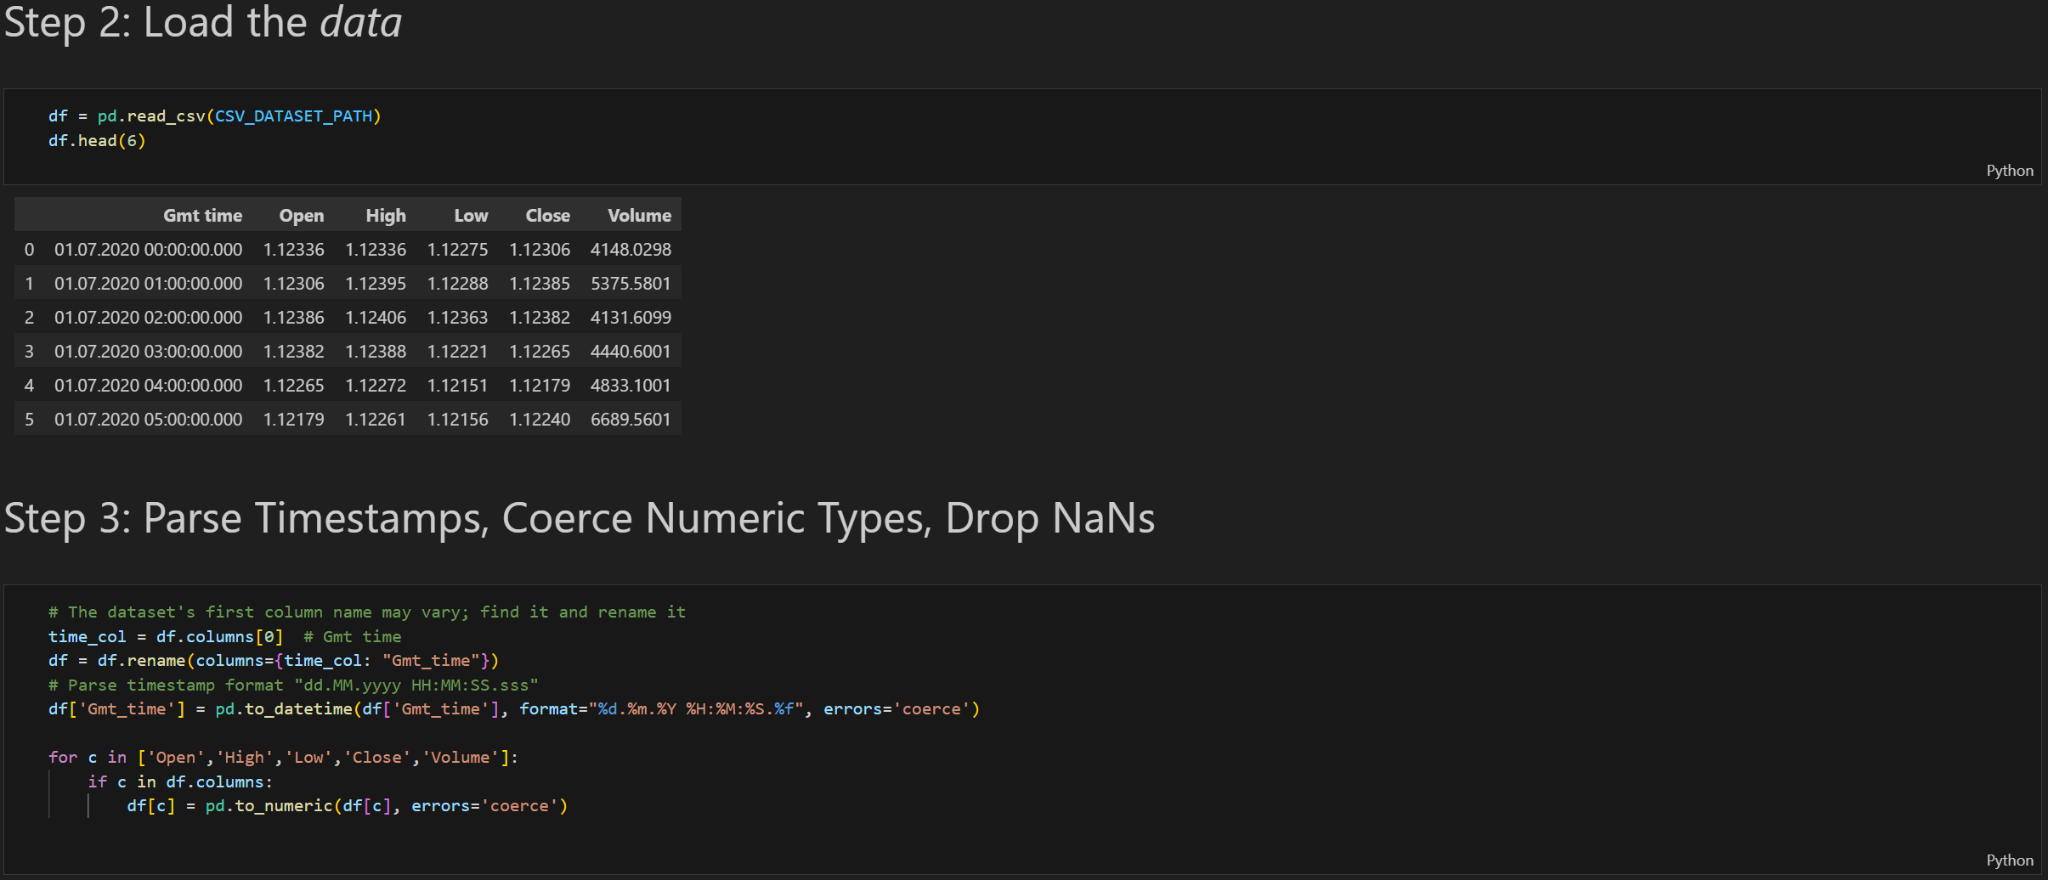Click Python language label of timestamp parsing cell

pos(2009,861)
